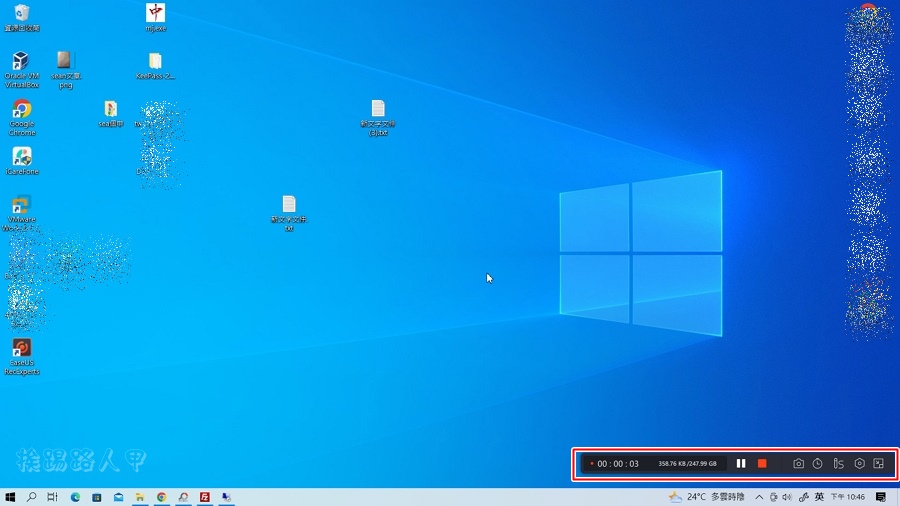Open FileZilla from the taskbar
Screen dimensions: 900x506
[205, 497]
